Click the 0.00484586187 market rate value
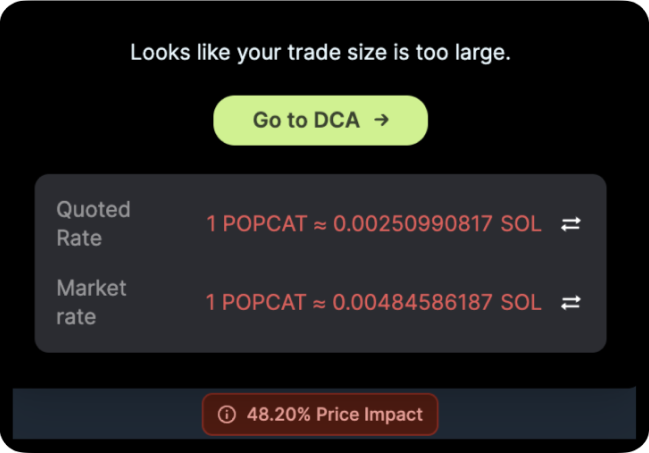The width and height of the screenshot is (649, 453). click(413, 302)
